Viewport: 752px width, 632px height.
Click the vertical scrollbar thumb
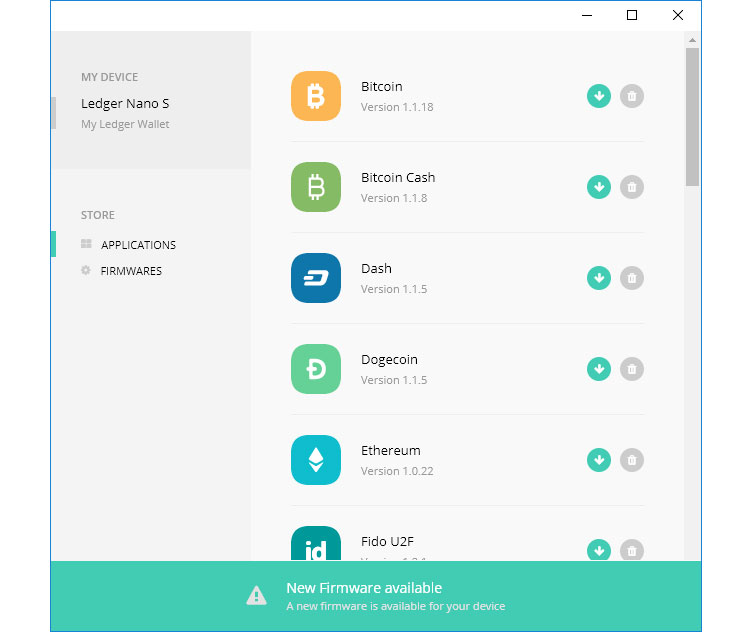click(692, 117)
